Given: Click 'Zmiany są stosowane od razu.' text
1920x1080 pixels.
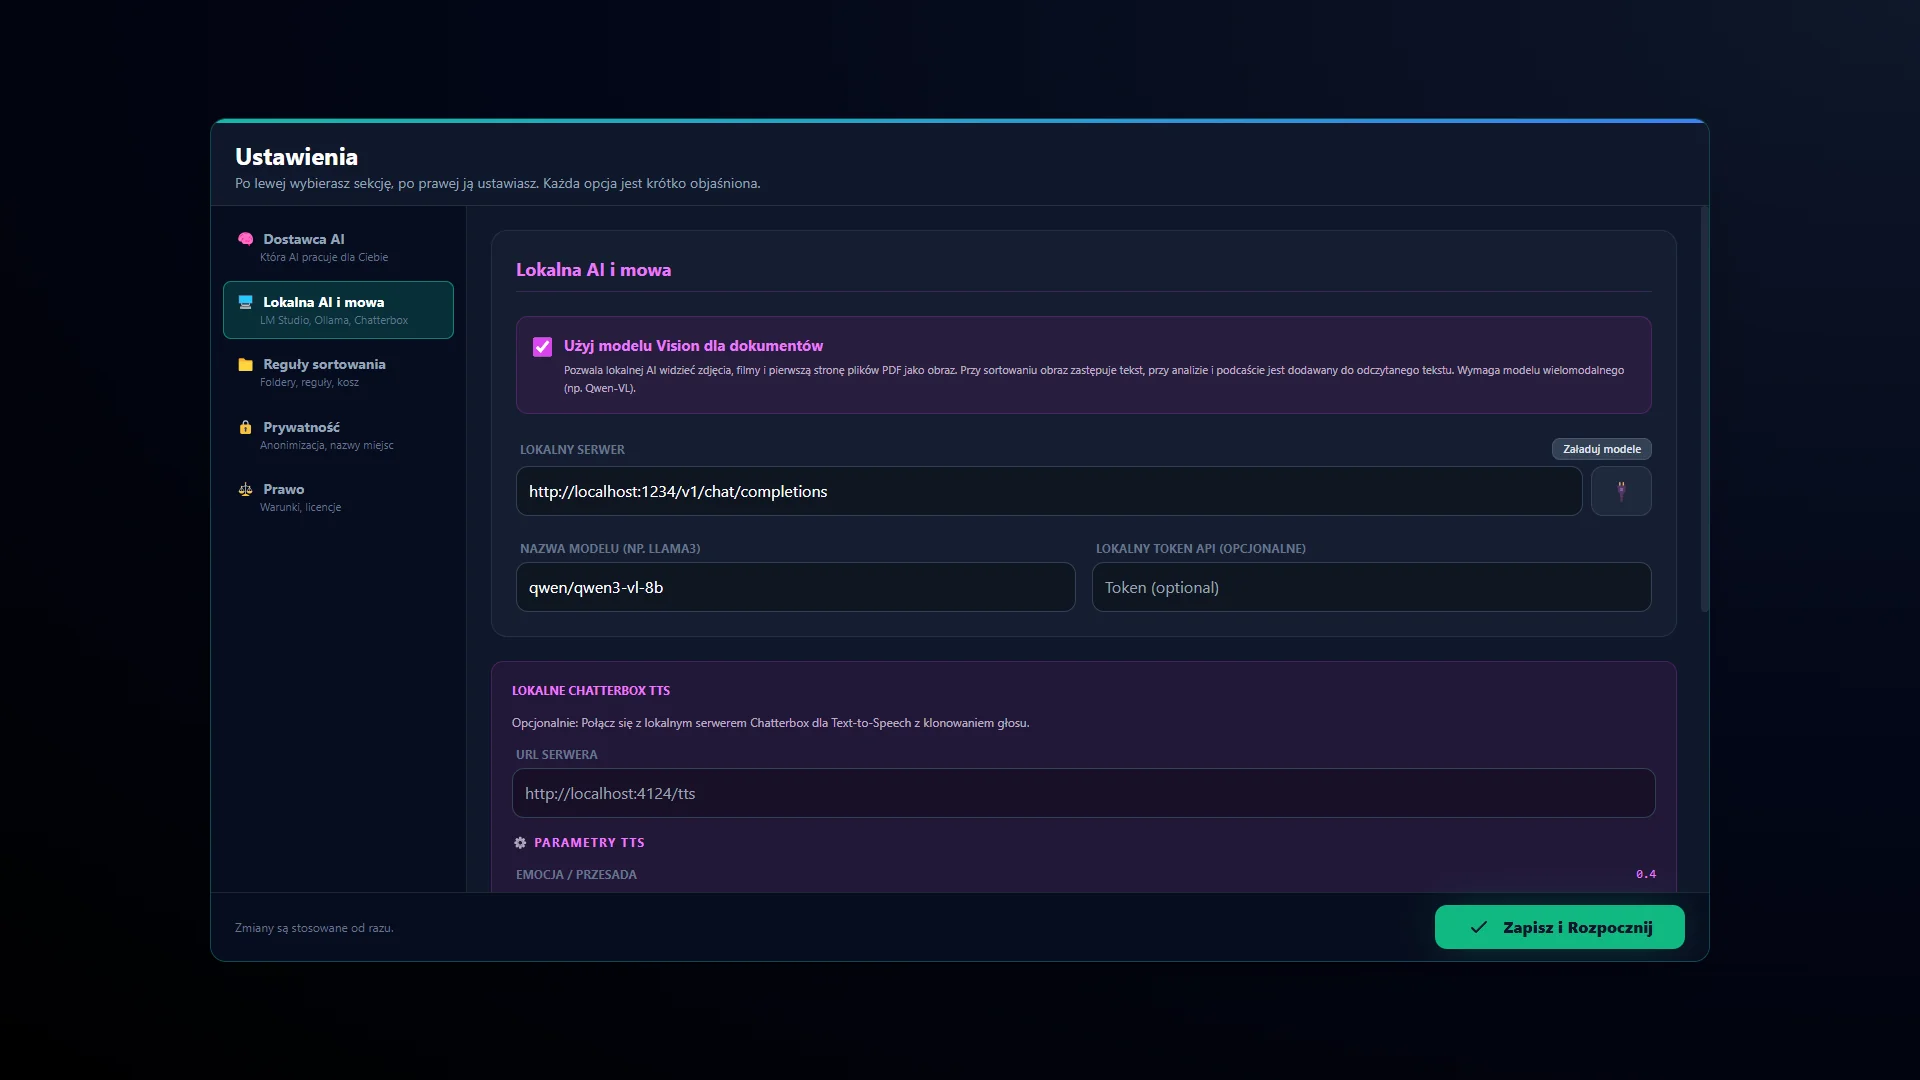Looking at the screenshot, I should [x=314, y=928].
